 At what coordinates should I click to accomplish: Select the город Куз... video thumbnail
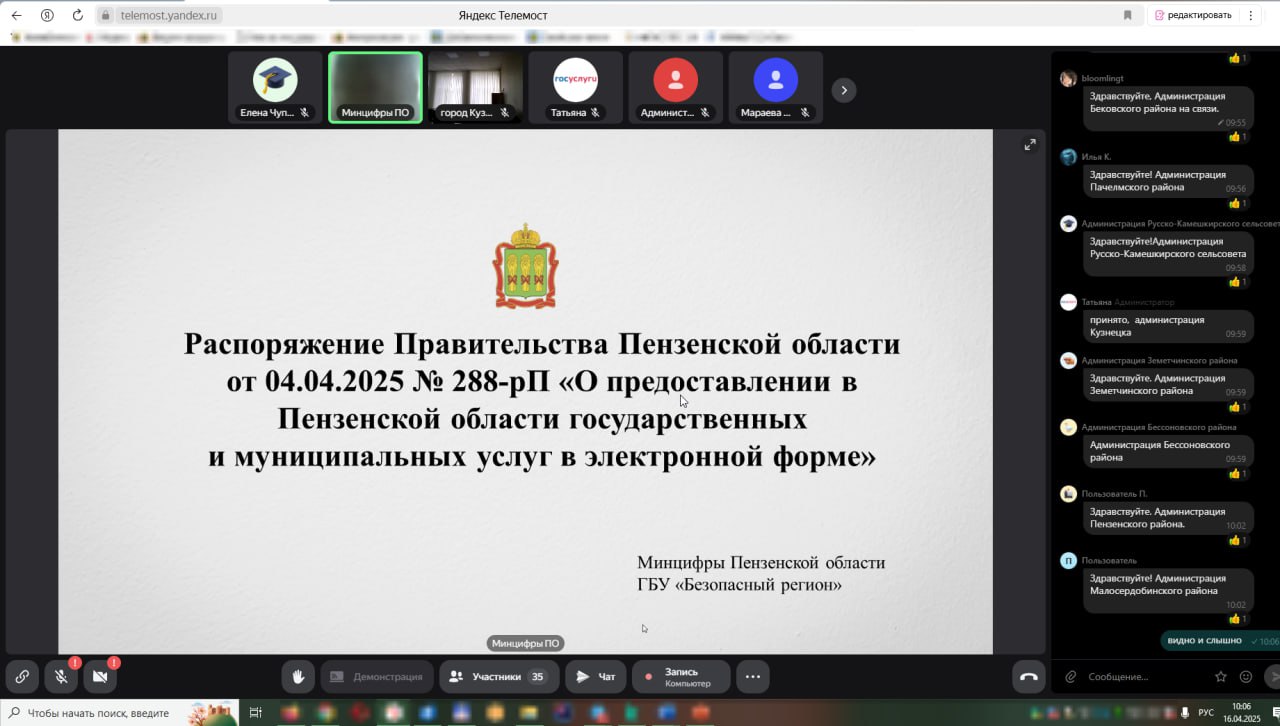tap(475, 87)
